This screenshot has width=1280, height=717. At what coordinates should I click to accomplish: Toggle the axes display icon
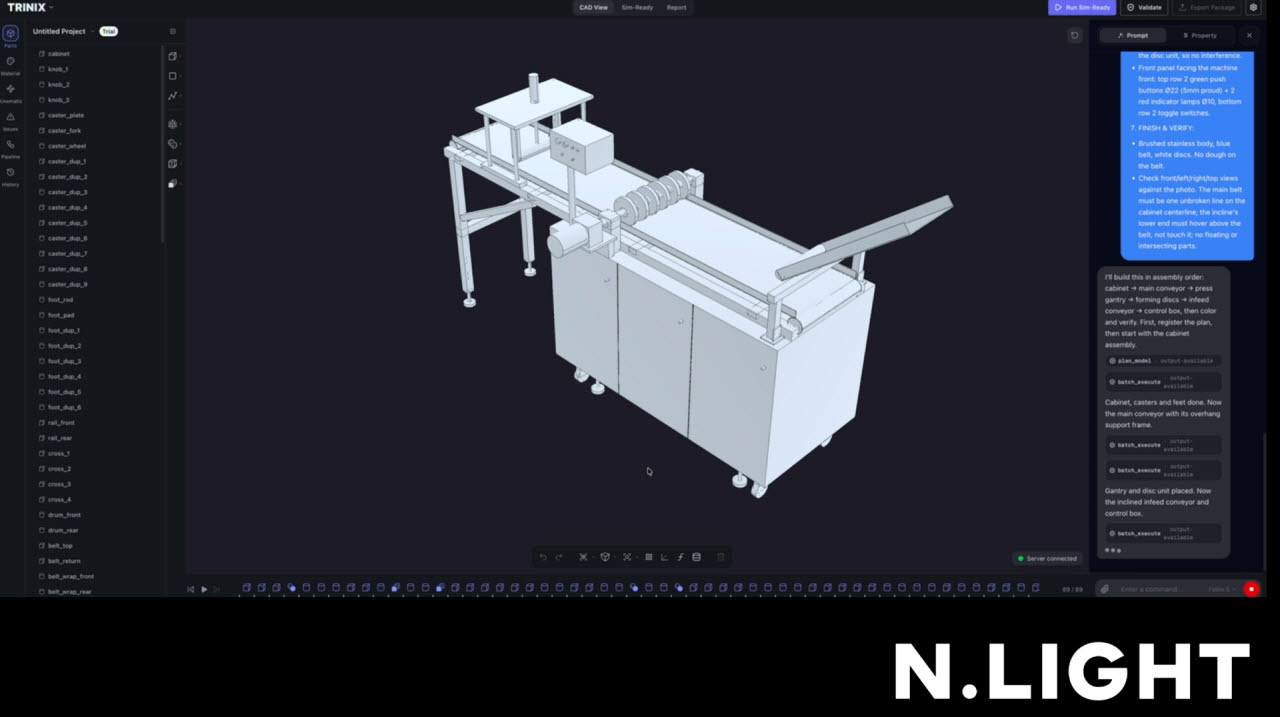tap(665, 557)
